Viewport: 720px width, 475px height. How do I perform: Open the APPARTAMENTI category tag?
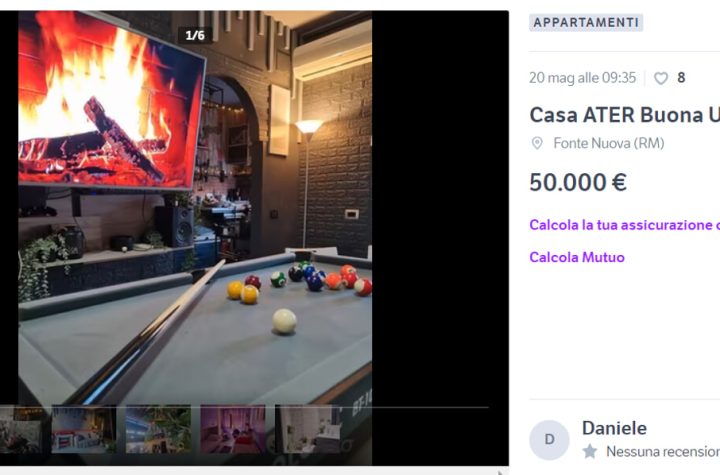pos(586,23)
